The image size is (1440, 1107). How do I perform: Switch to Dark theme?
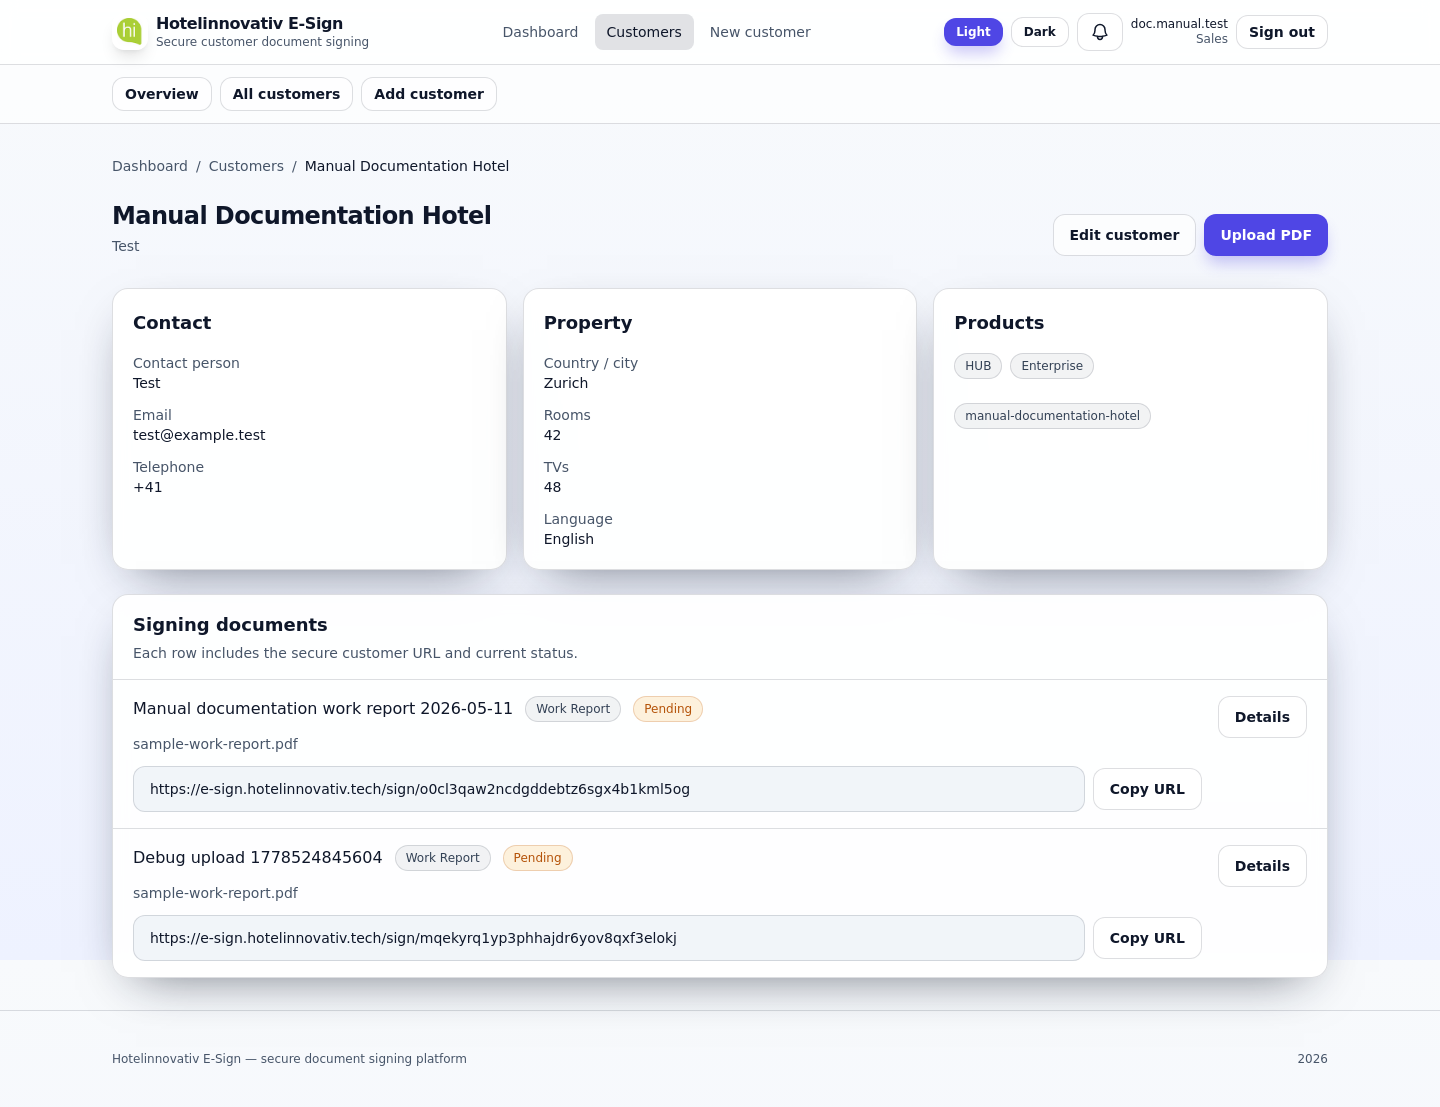coord(1039,32)
